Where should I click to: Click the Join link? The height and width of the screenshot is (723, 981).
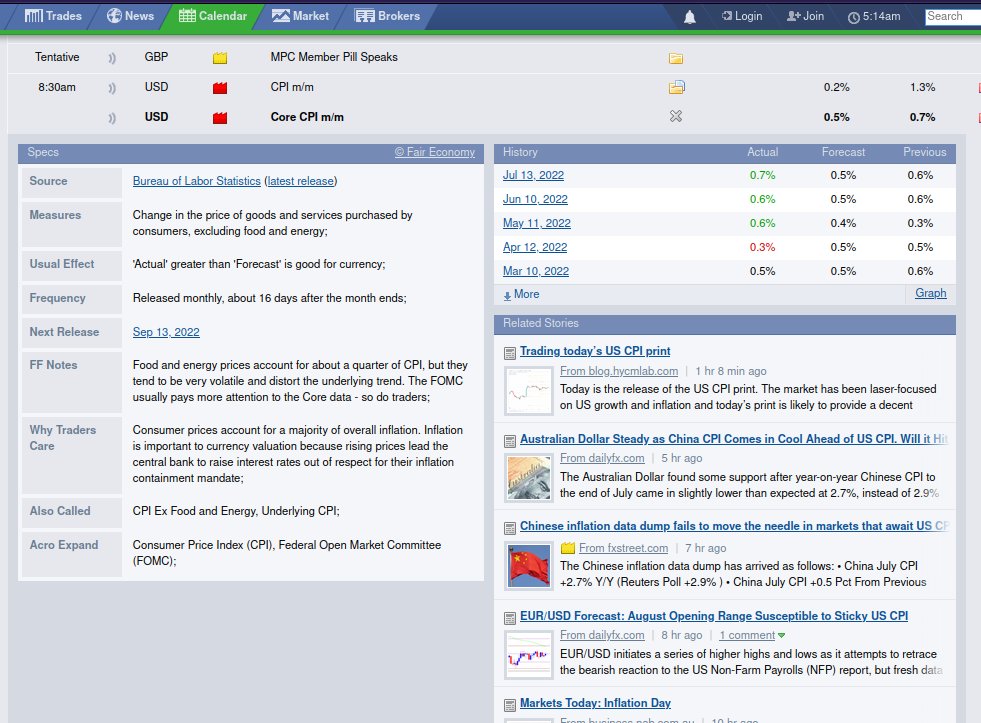(805, 16)
